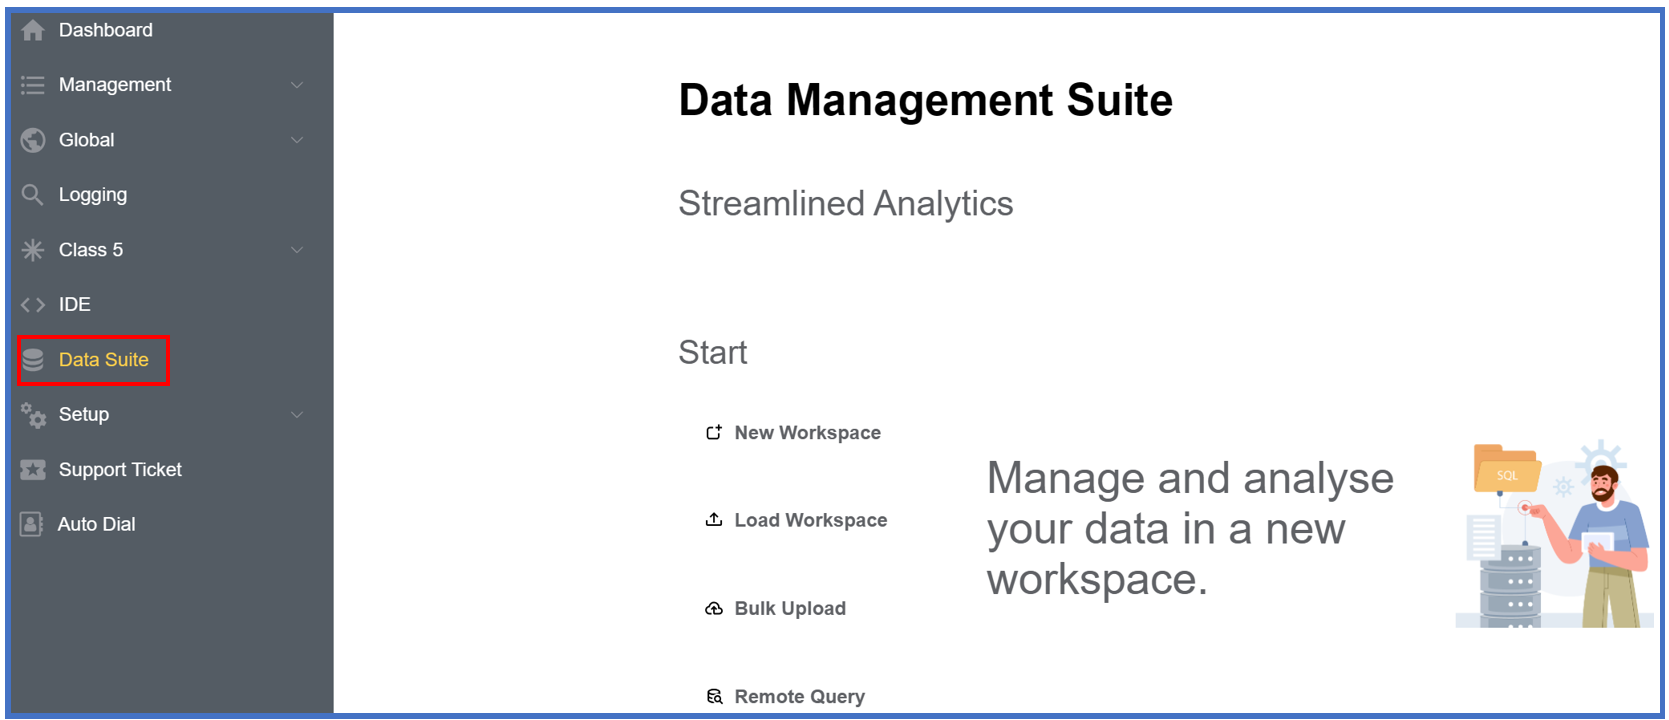Expand the Management menu chevron
This screenshot has width=1669, height=720.
pos(297,85)
